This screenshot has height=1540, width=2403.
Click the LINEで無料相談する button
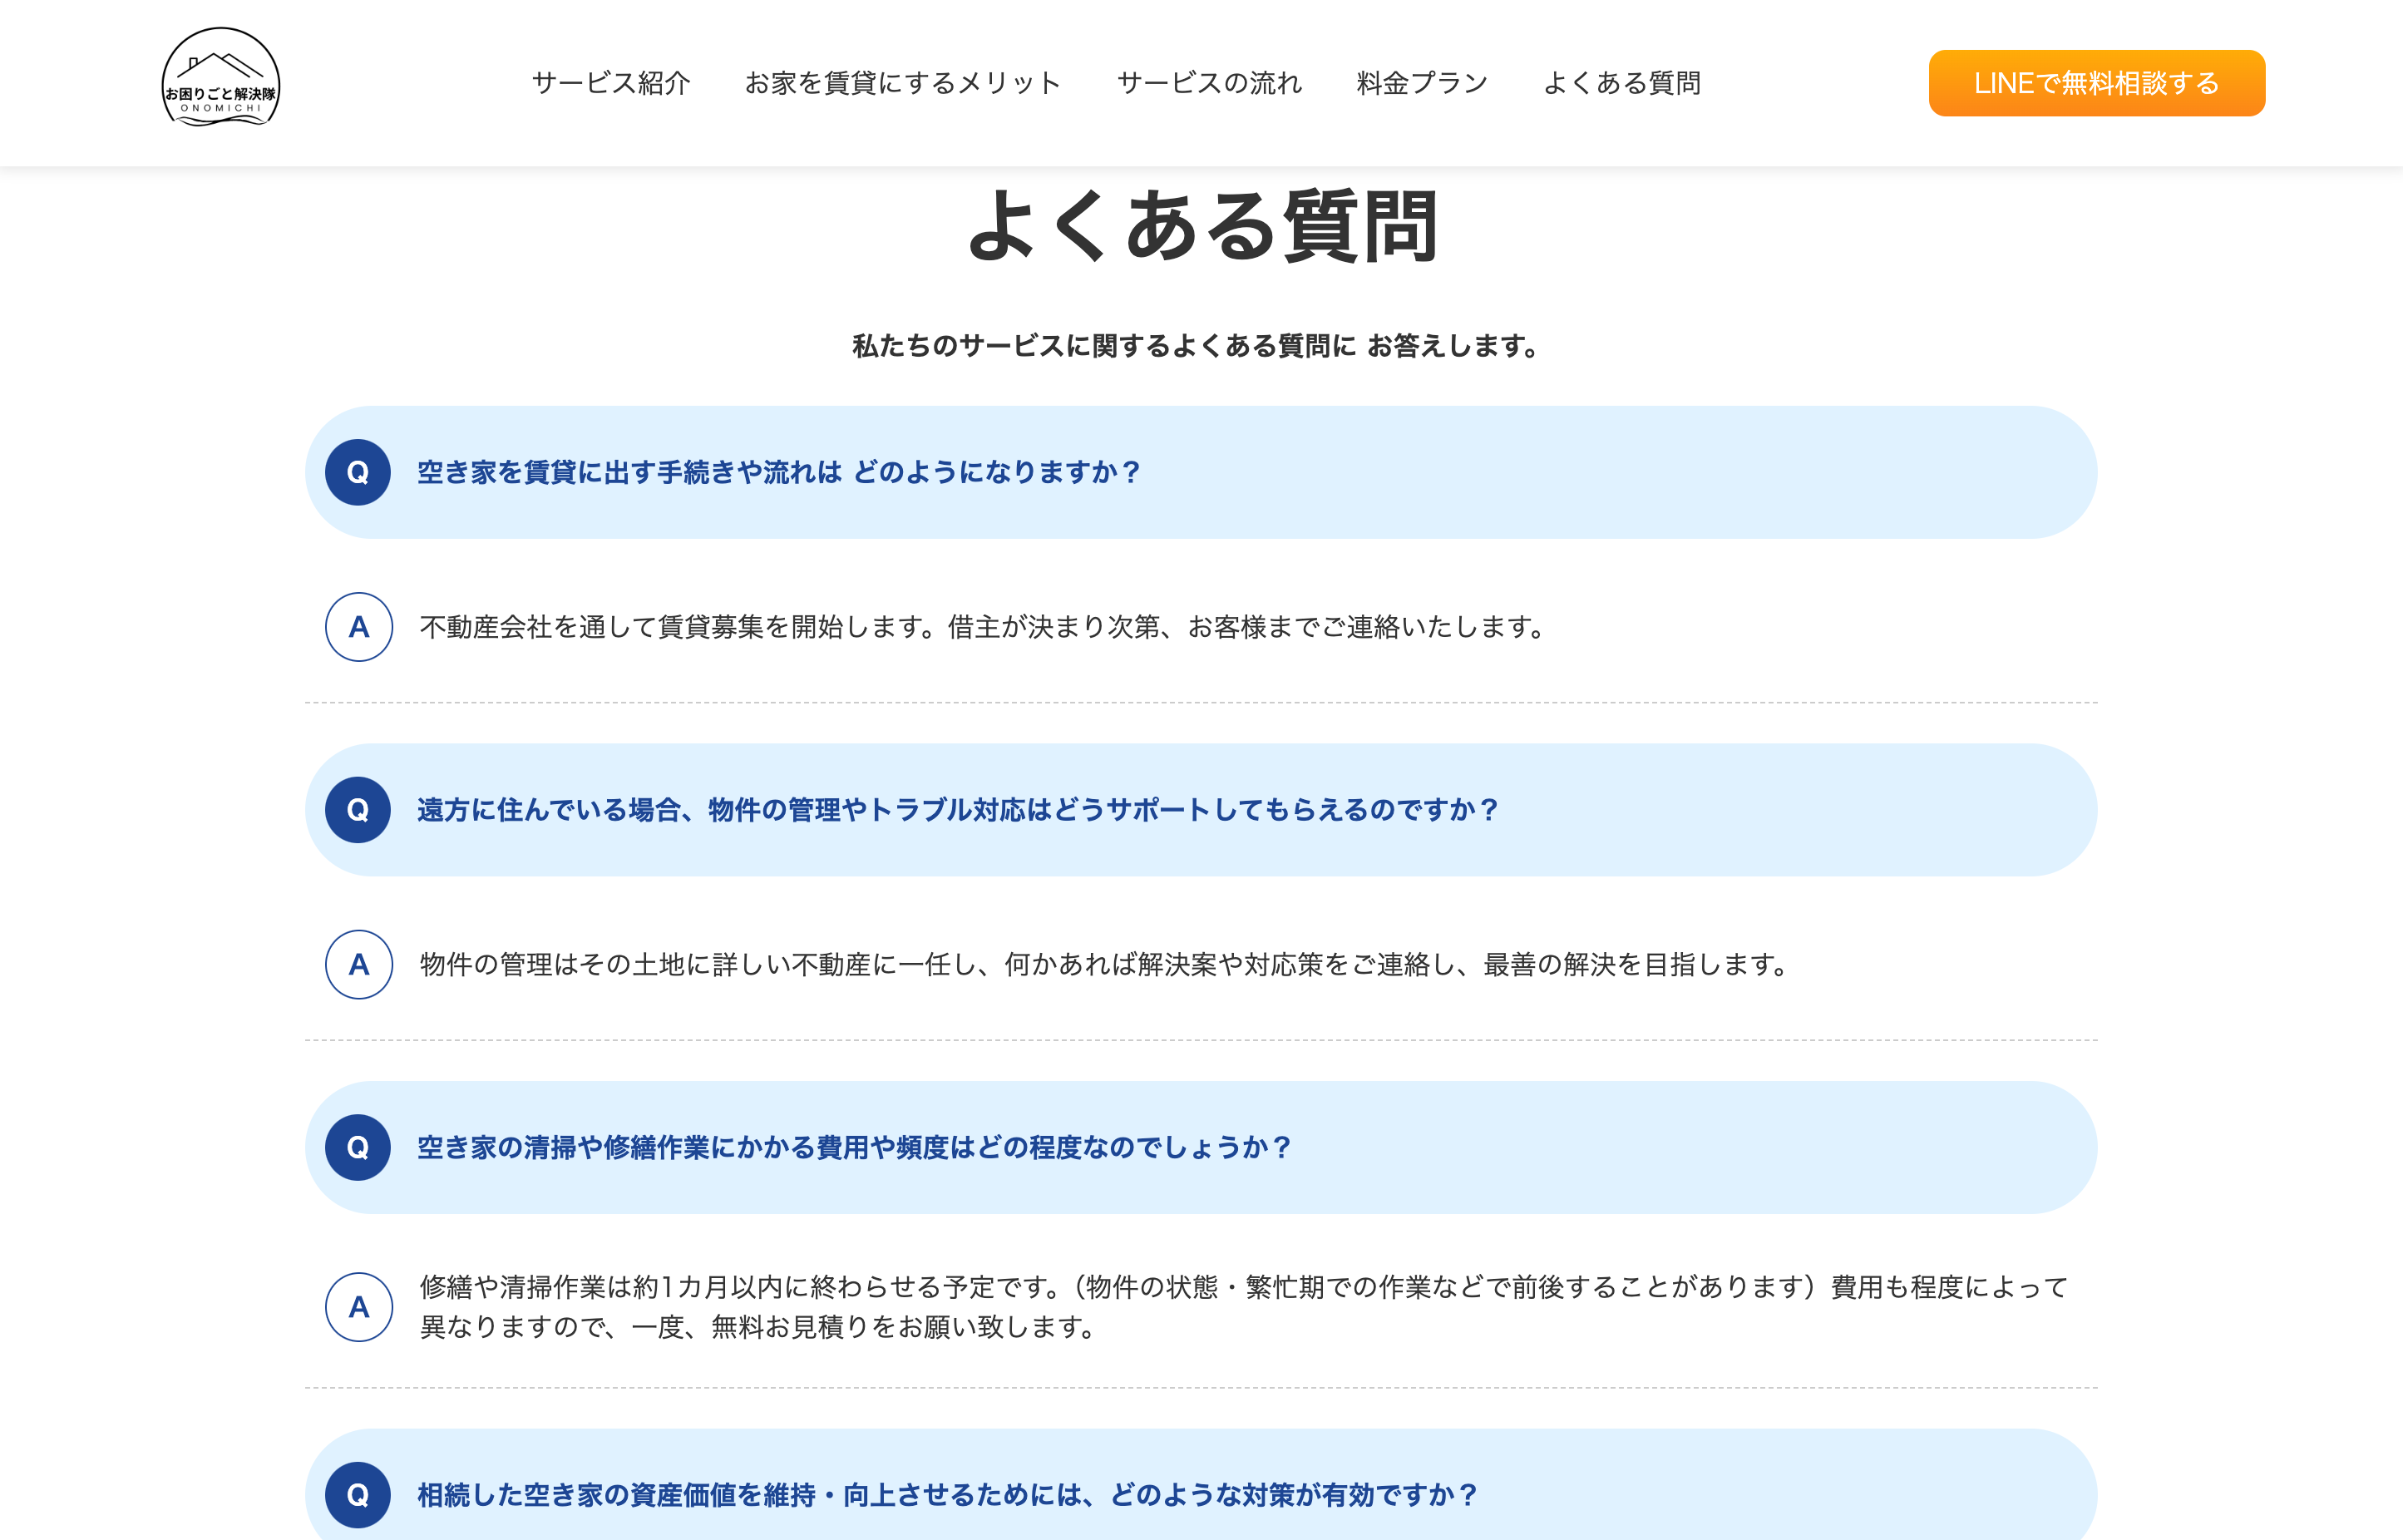coord(2096,83)
